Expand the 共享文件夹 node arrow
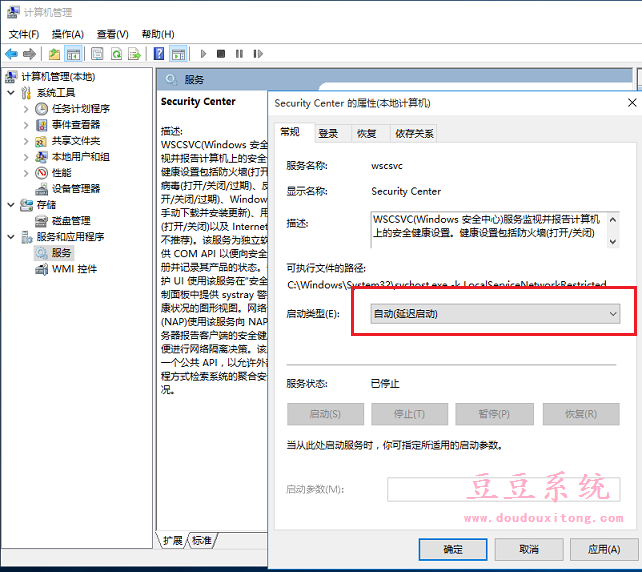This screenshot has width=642, height=572. point(26,141)
